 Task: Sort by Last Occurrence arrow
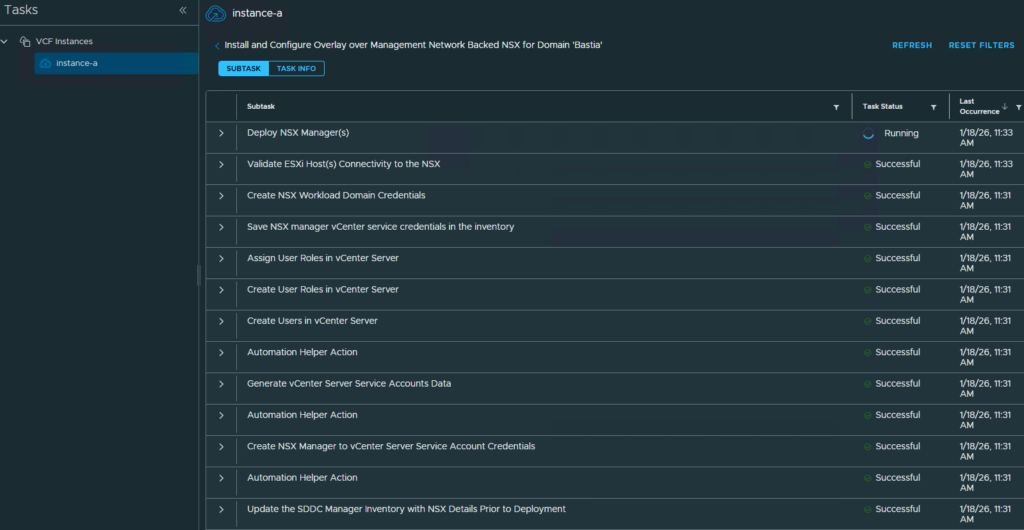pos(1005,106)
